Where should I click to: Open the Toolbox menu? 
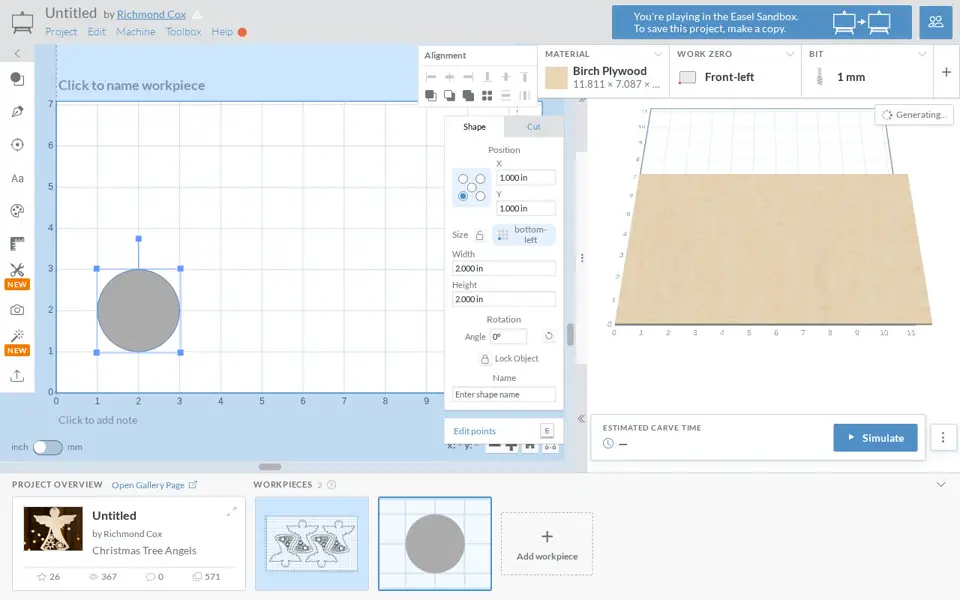click(x=183, y=32)
